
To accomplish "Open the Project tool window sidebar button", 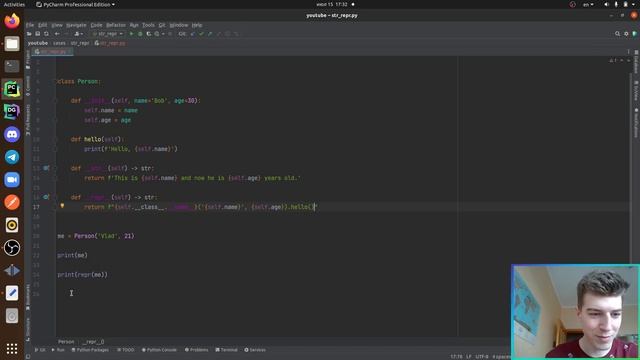I will click(28, 60).
